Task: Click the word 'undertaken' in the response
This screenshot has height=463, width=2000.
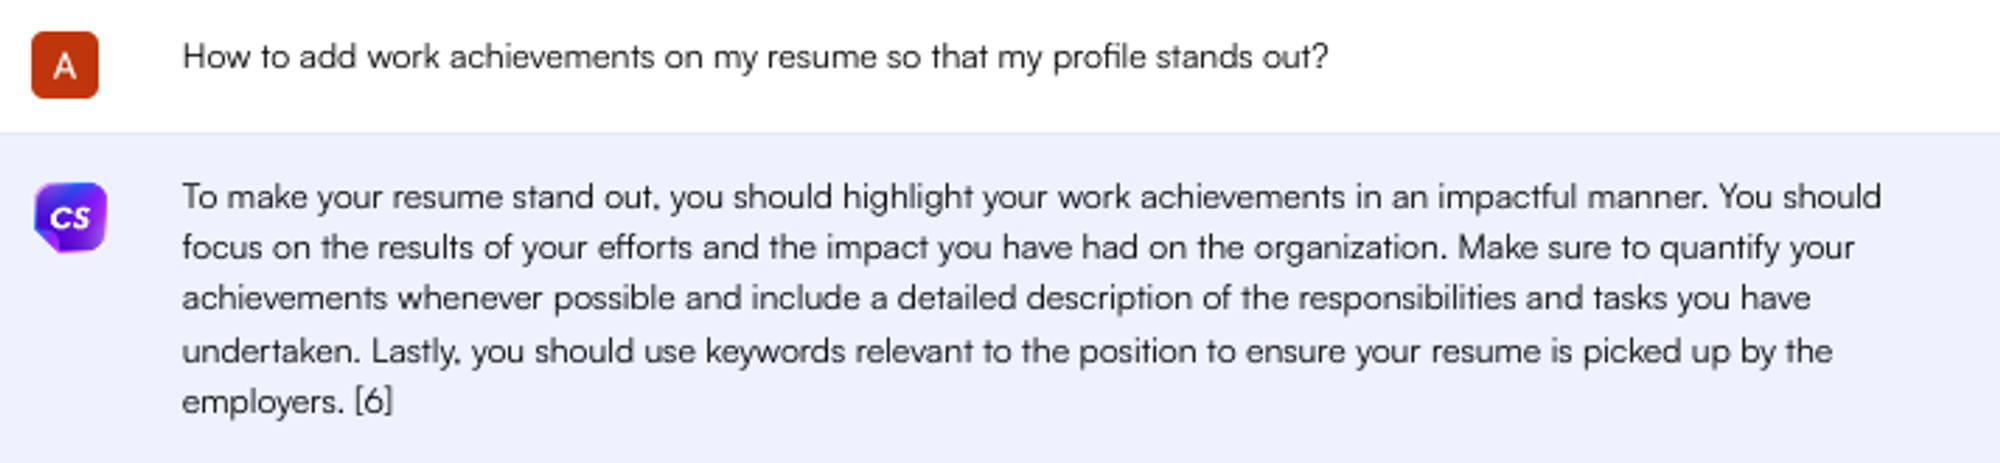Action: pyautogui.click(x=270, y=352)
